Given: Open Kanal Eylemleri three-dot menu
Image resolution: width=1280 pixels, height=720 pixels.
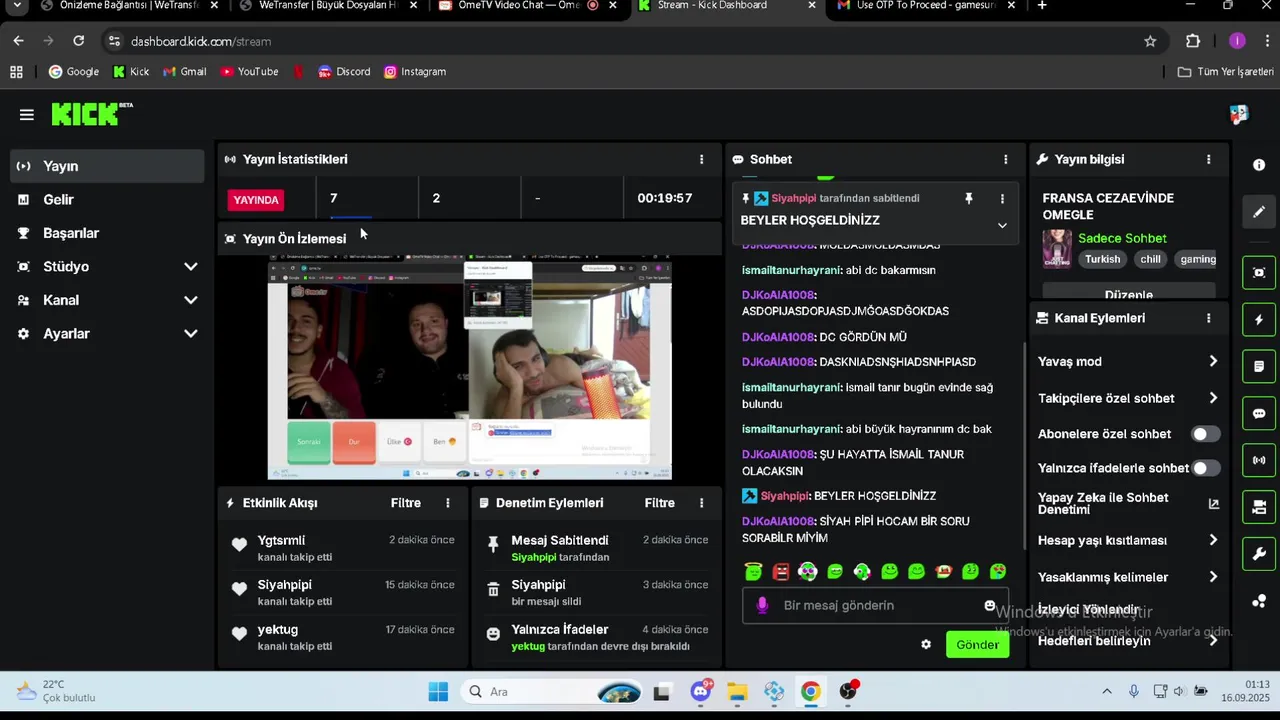Looking at the screenshot, I should [1208, 318].
